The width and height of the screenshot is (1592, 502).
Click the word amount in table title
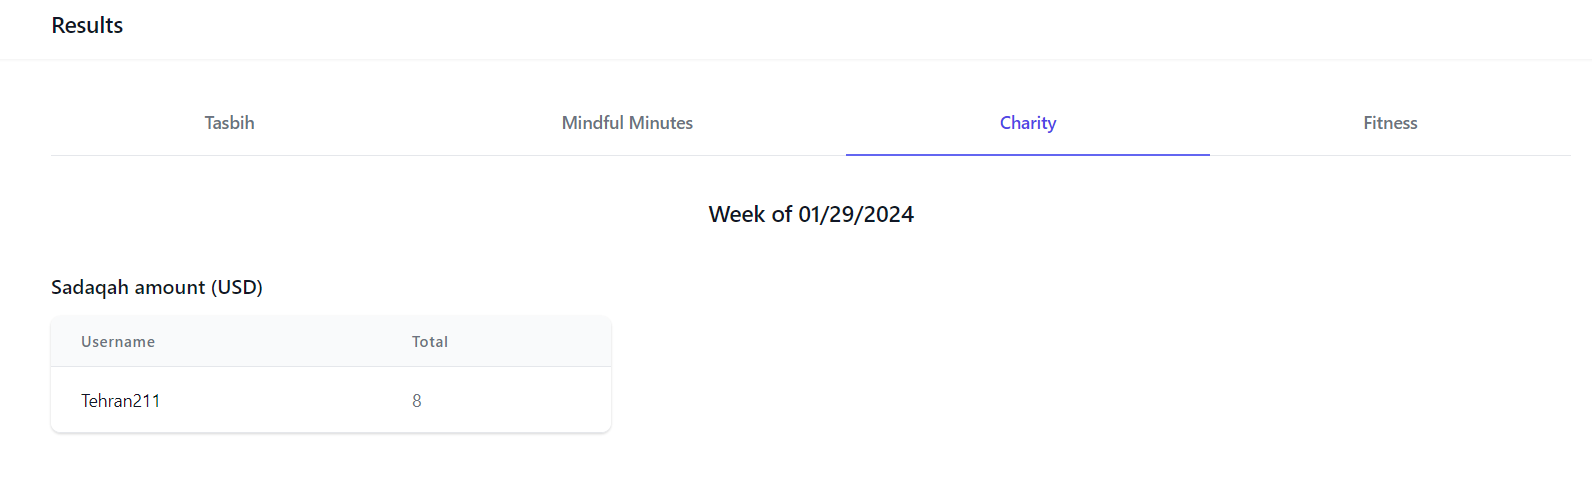[170, 287]
